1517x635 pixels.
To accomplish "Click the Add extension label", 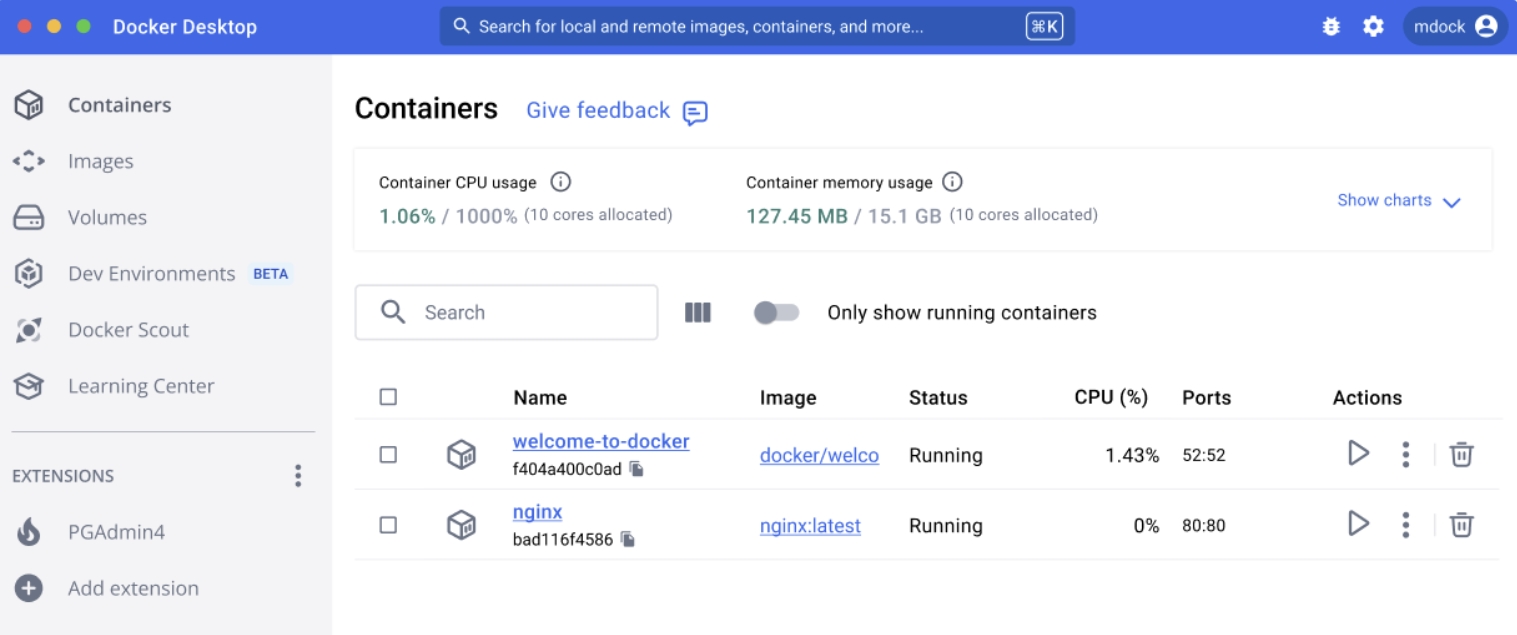I will 133,588.
